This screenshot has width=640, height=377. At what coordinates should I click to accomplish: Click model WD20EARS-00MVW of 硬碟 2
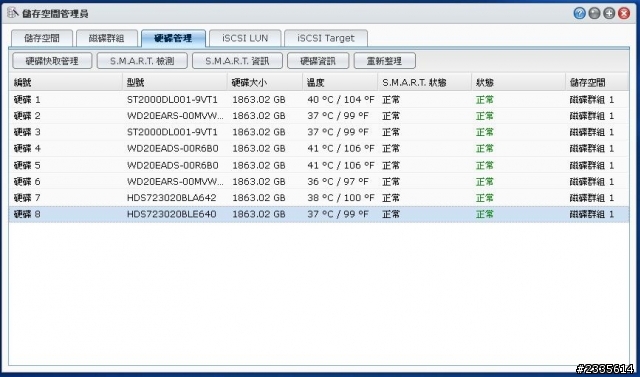(175, 116)
